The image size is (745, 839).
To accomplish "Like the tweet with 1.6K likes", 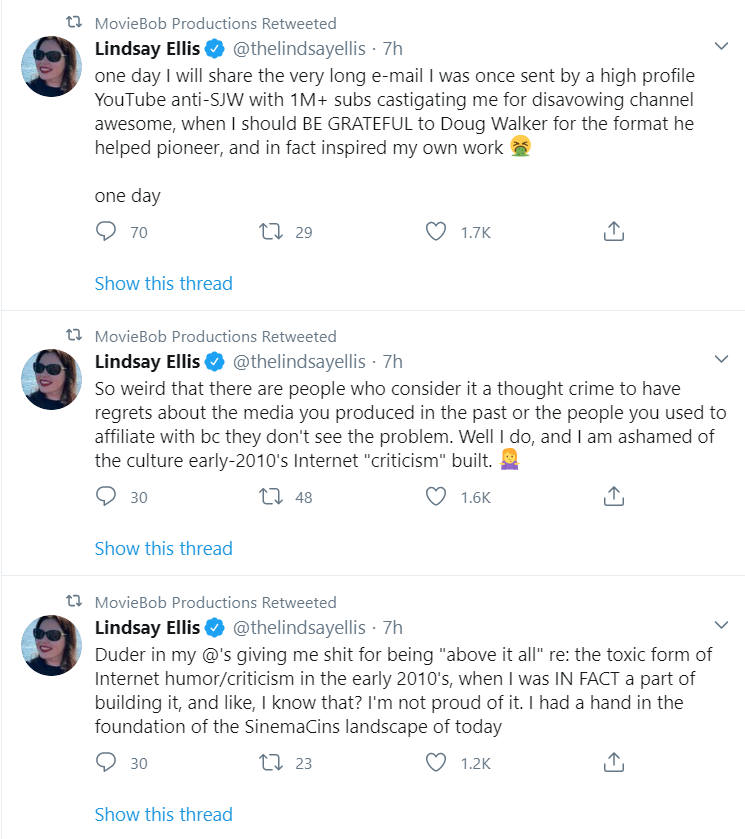I will coord(436,497).
